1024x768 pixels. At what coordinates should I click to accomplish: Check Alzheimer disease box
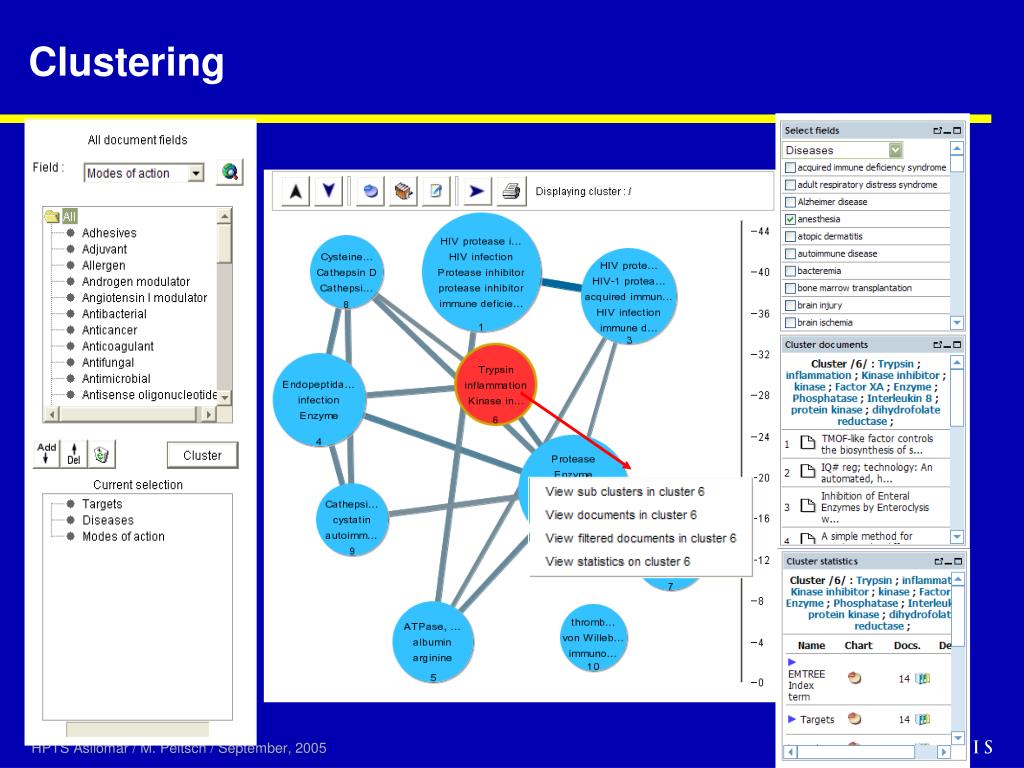790,202
